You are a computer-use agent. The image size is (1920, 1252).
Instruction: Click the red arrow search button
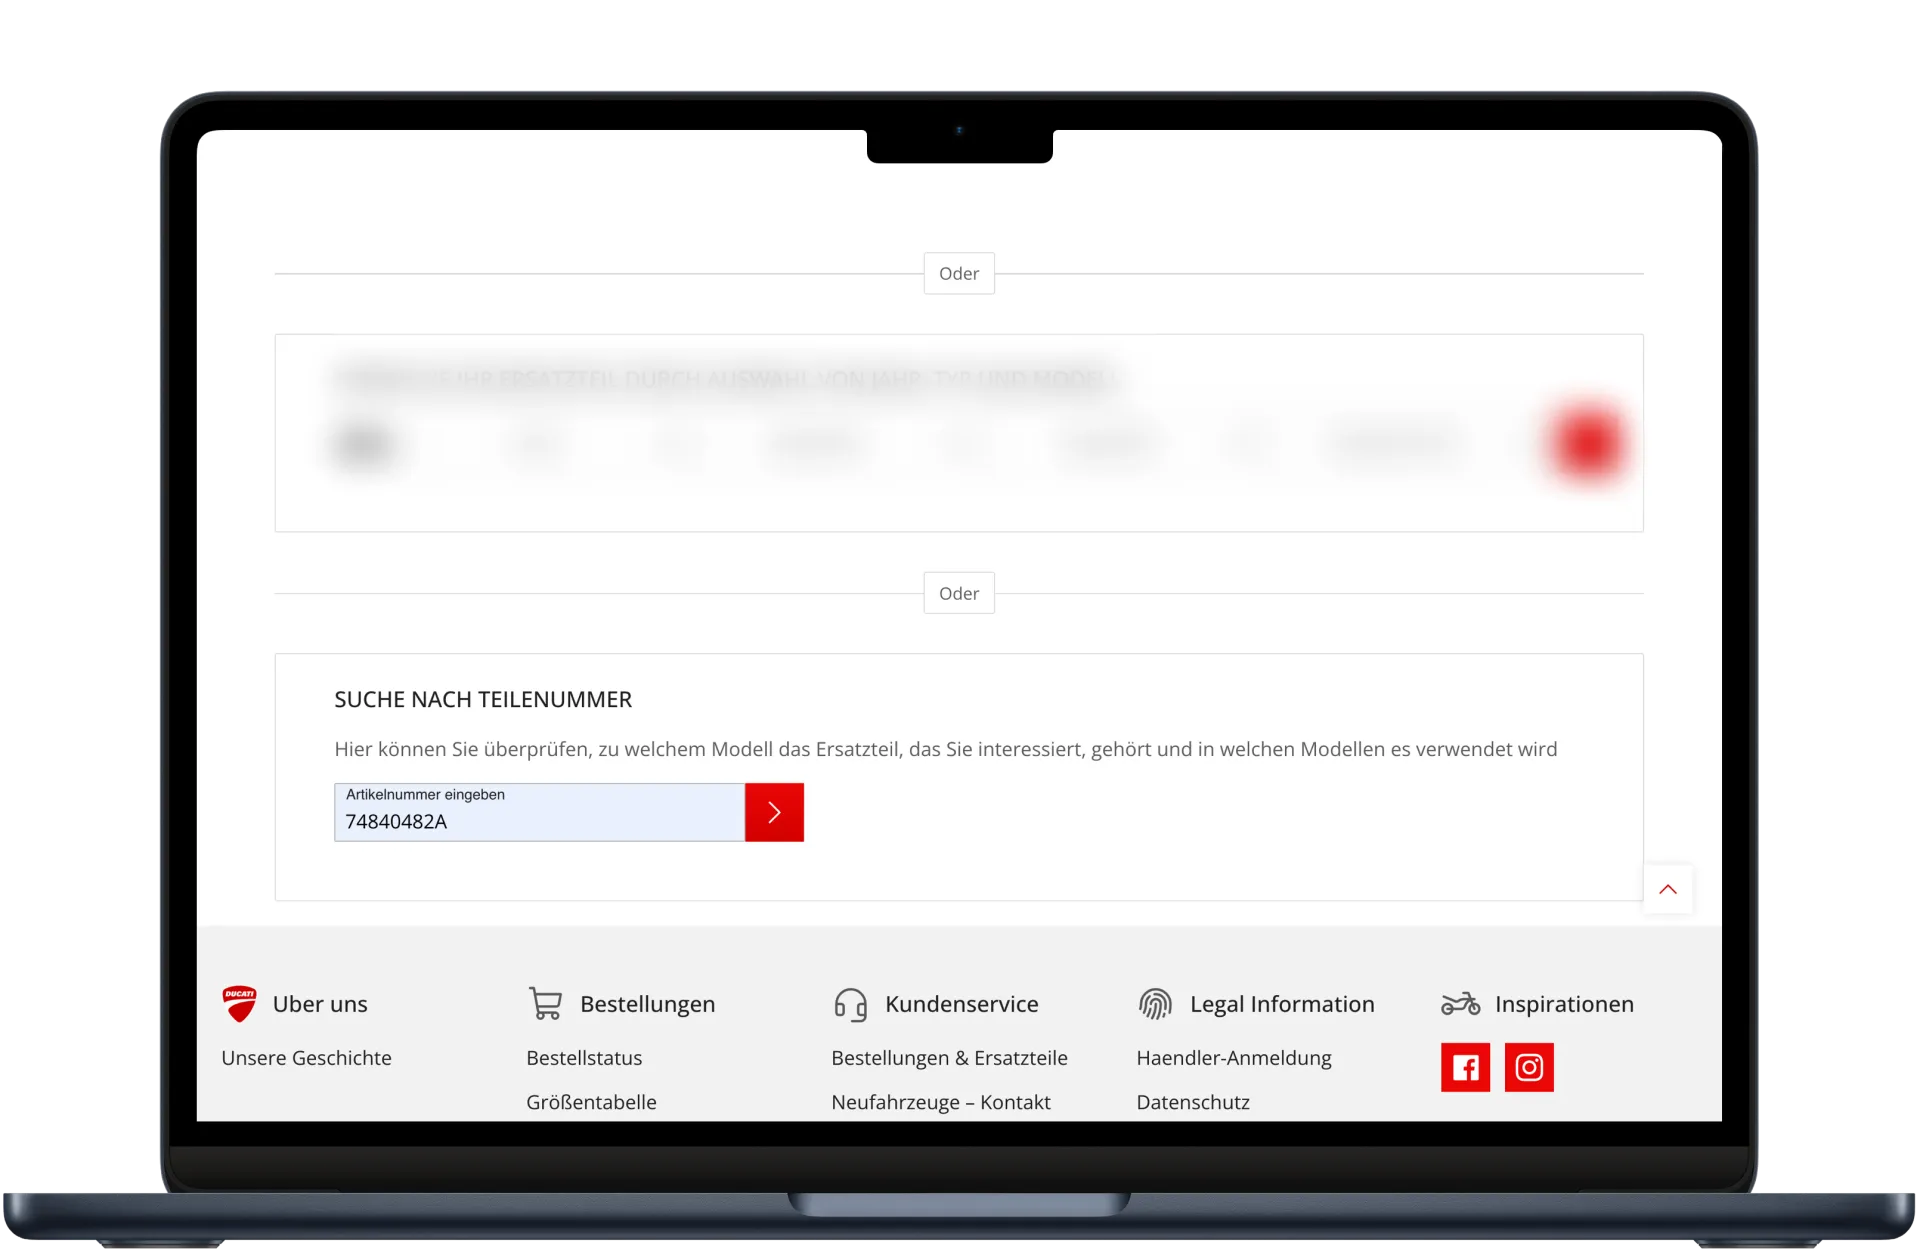tap(774, 812)
